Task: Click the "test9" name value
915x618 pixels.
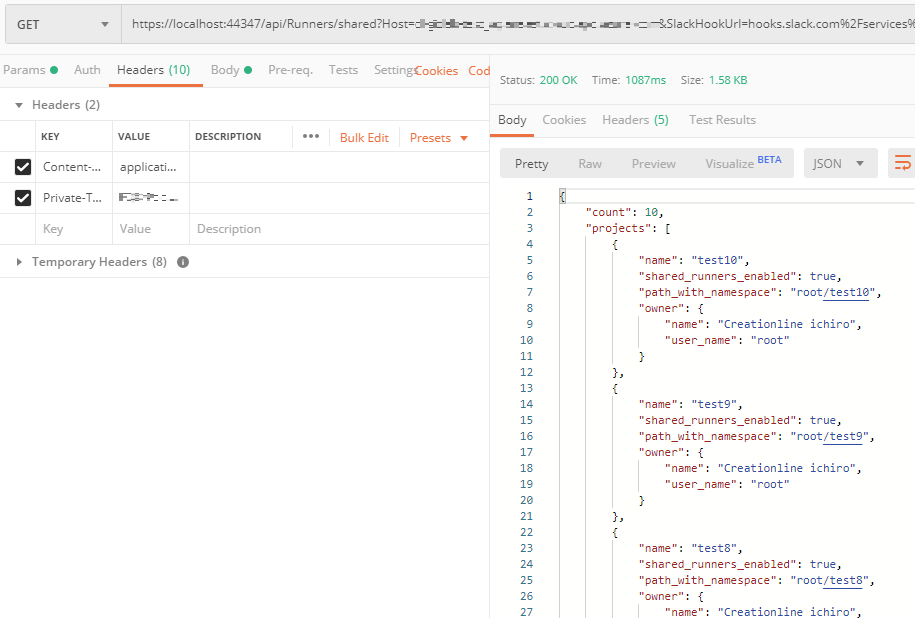Action: coord(714,404)
